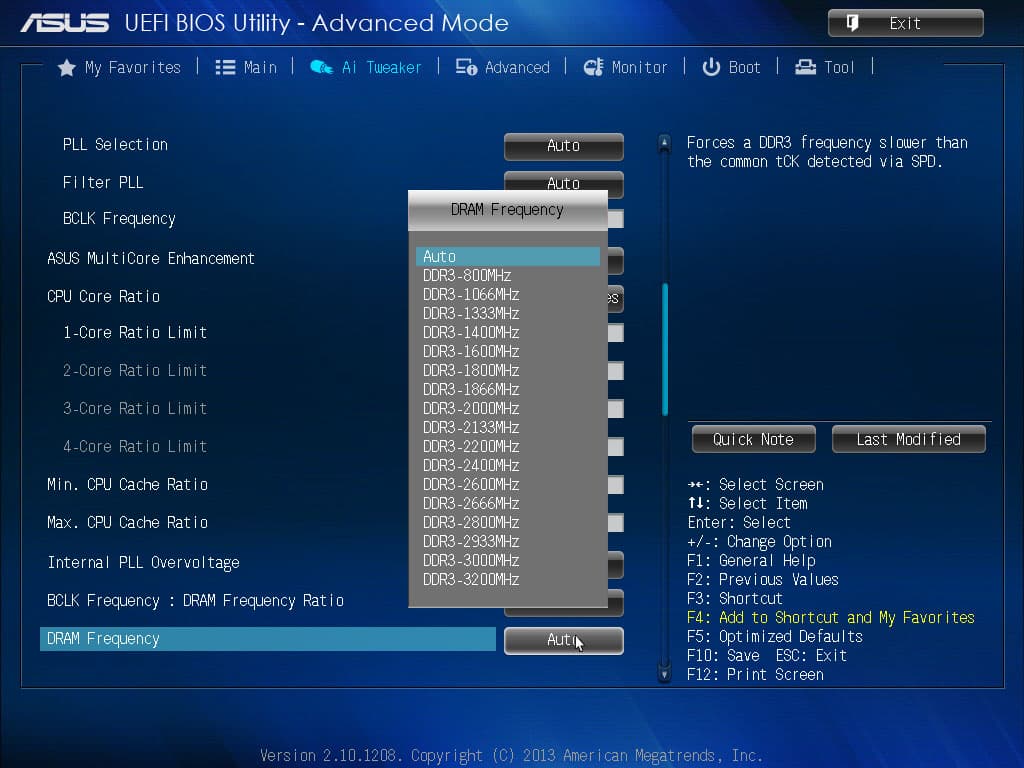Click the Ai Tweaker icon
Viewport: 1024px width, 768px height.
(x=321, y=67)
